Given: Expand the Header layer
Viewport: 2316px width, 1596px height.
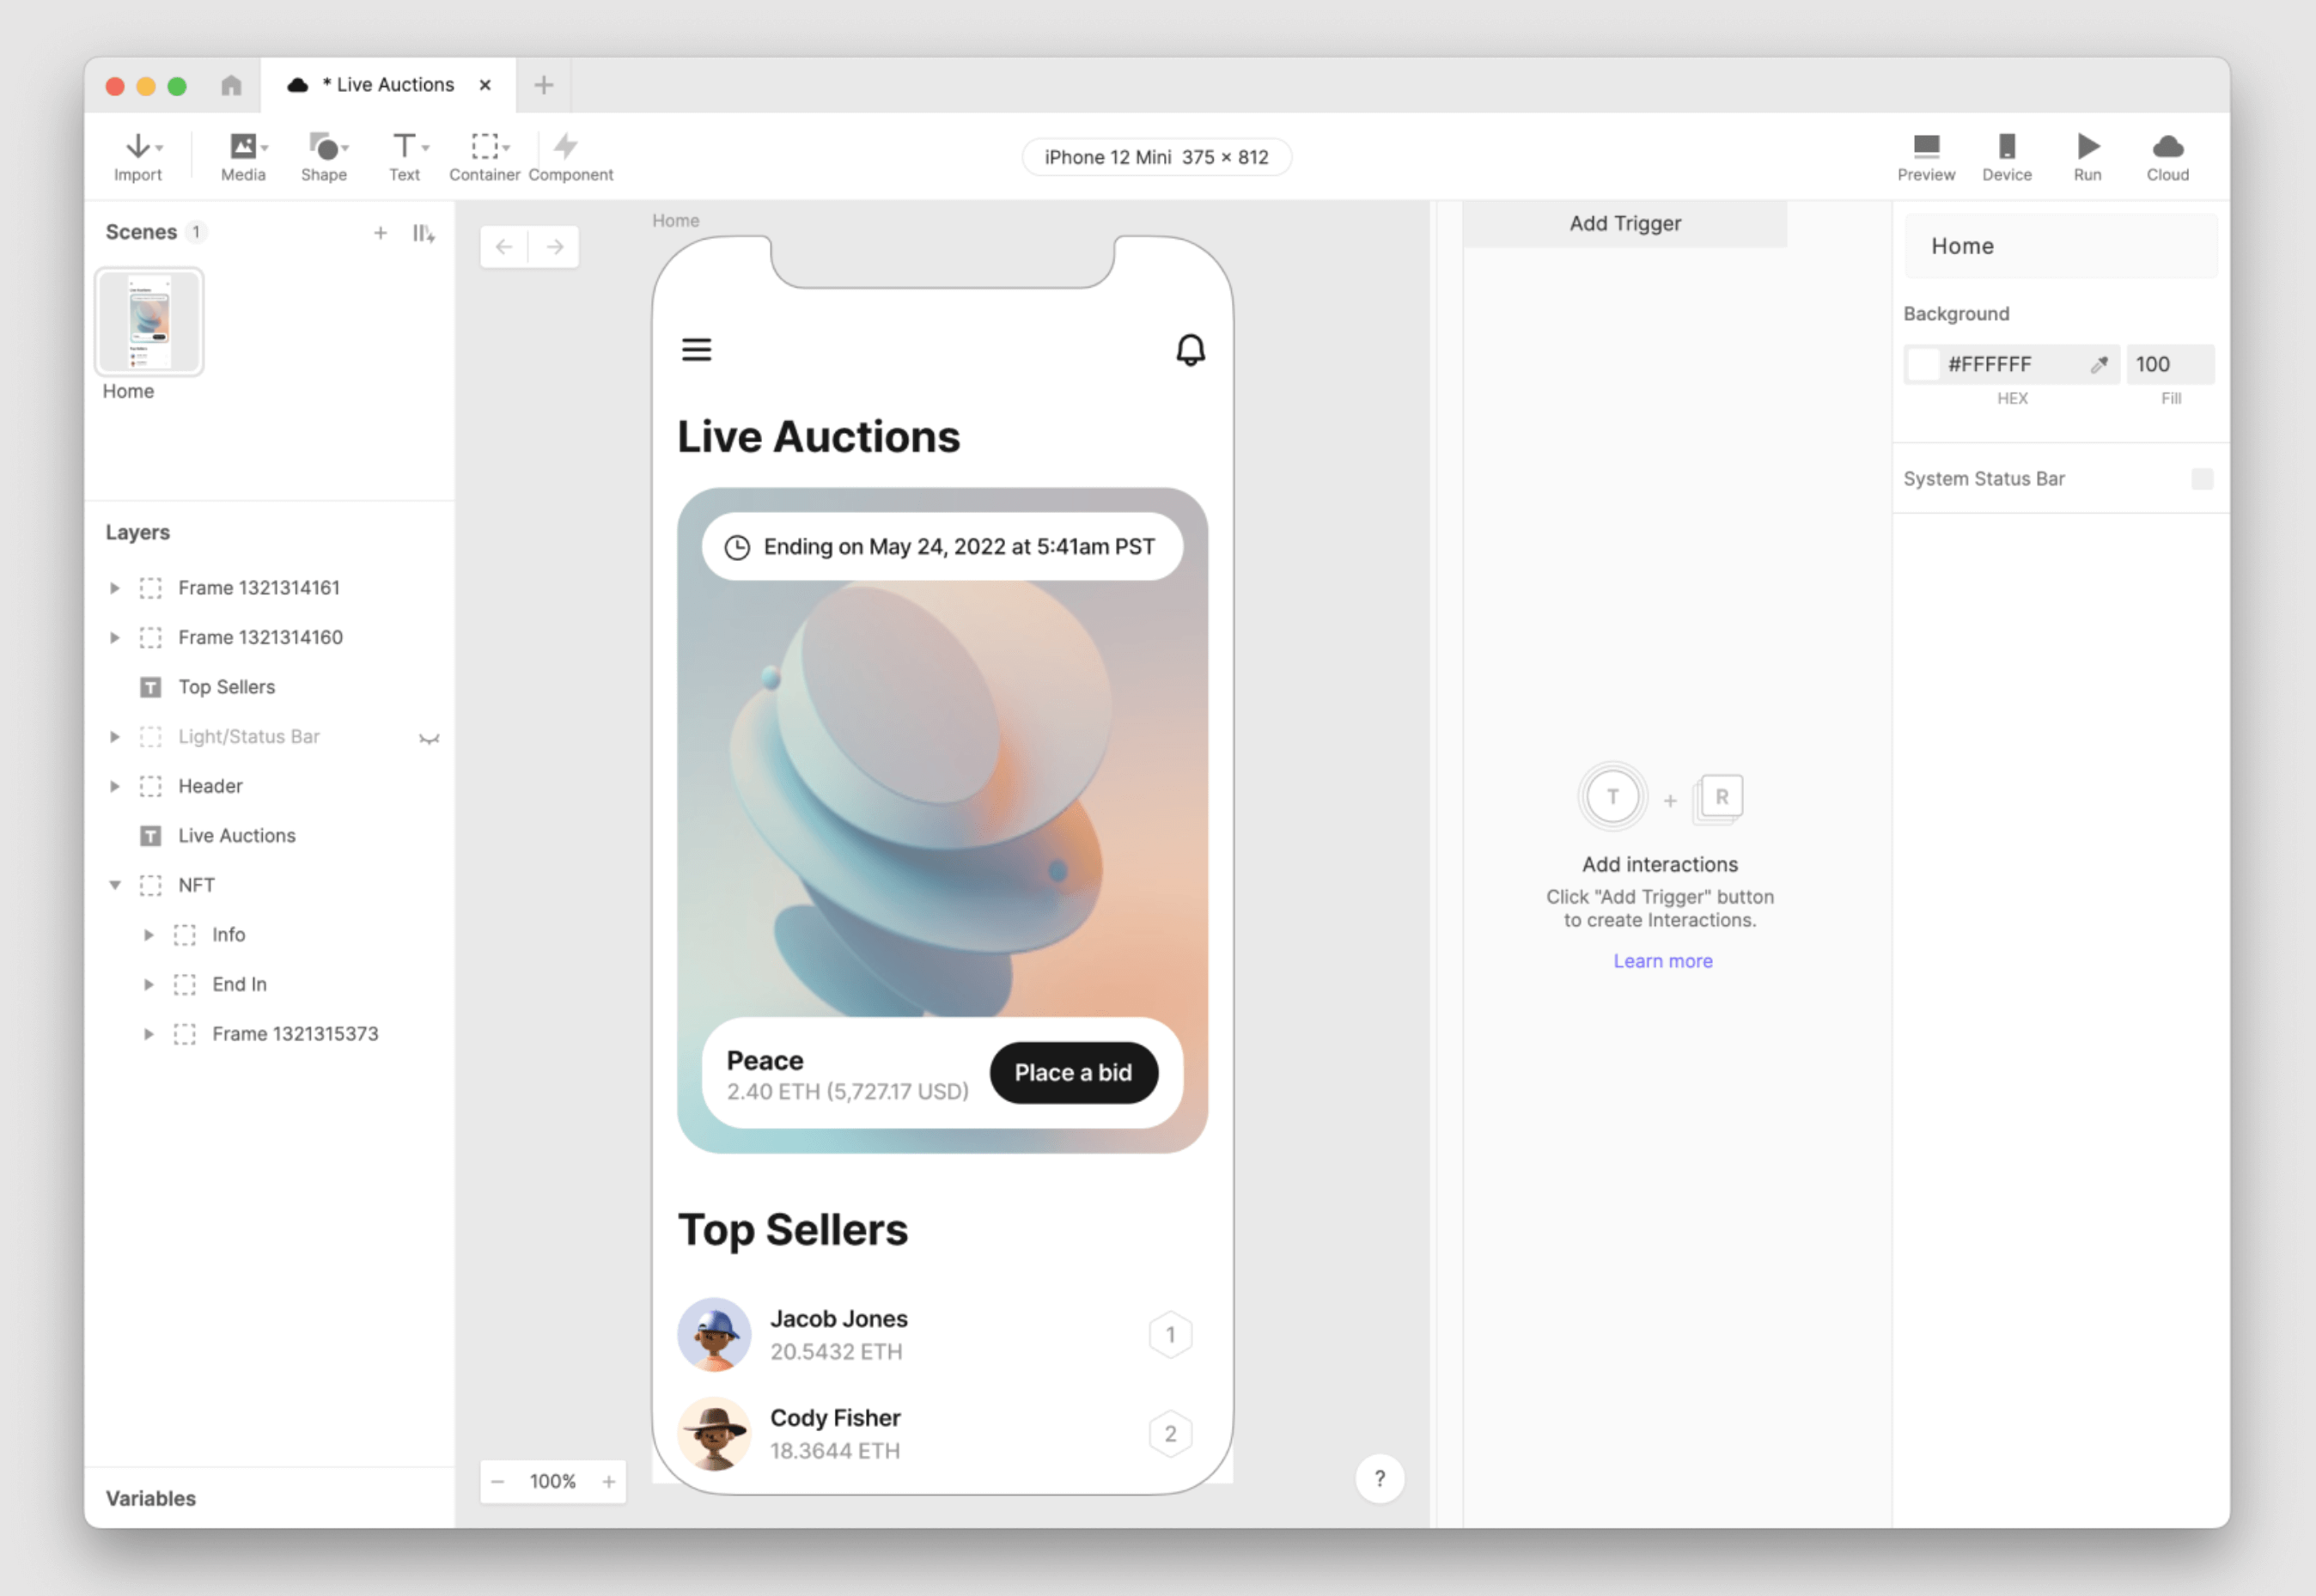Looking at the screenshot, I should click(115, 787).
